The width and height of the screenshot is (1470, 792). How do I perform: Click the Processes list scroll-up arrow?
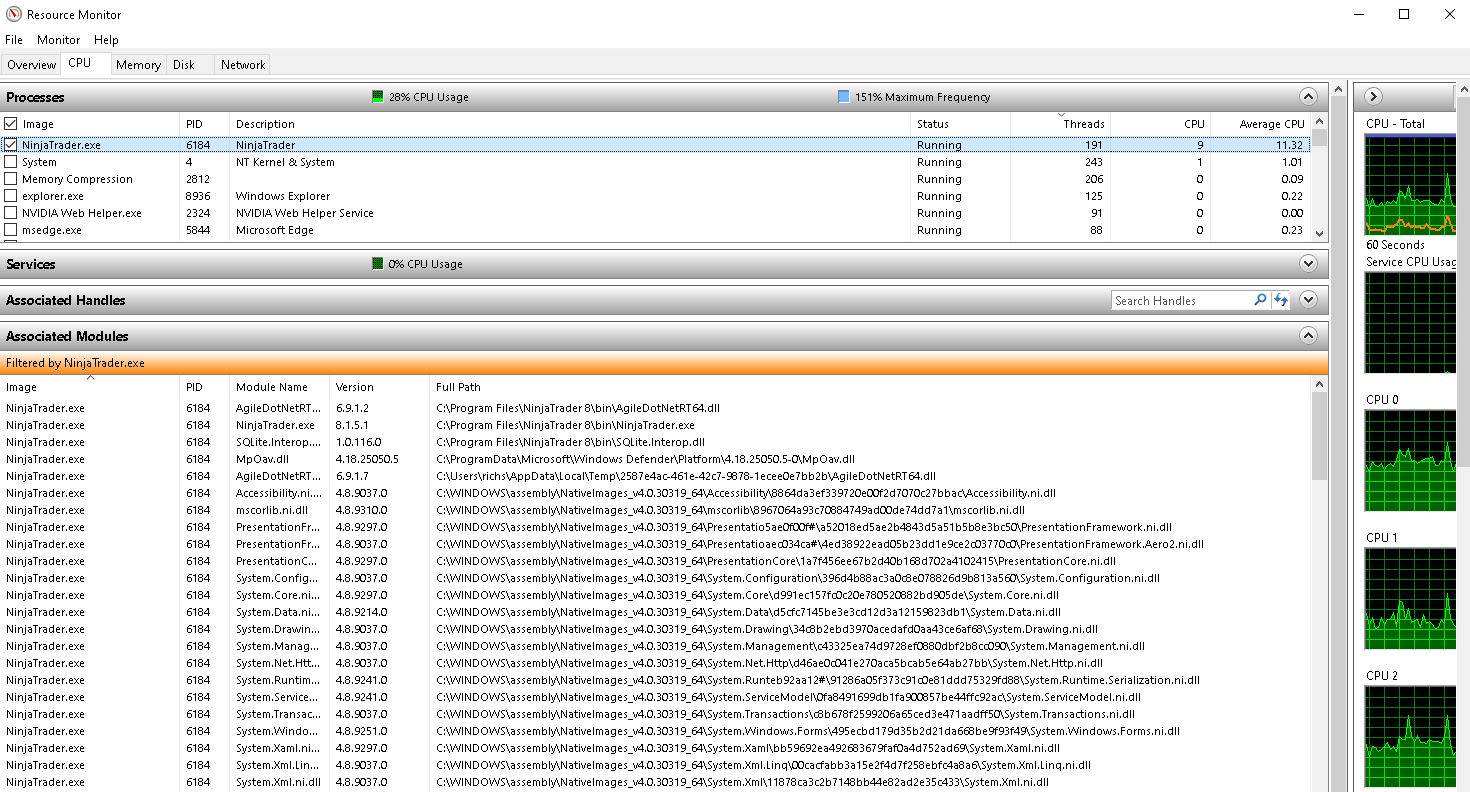pyautogui.click(x=1319, y=122)
